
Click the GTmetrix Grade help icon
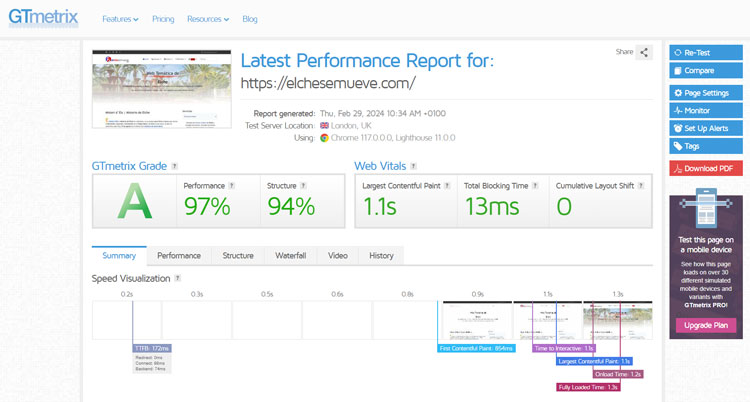click(x=175, y=166)
